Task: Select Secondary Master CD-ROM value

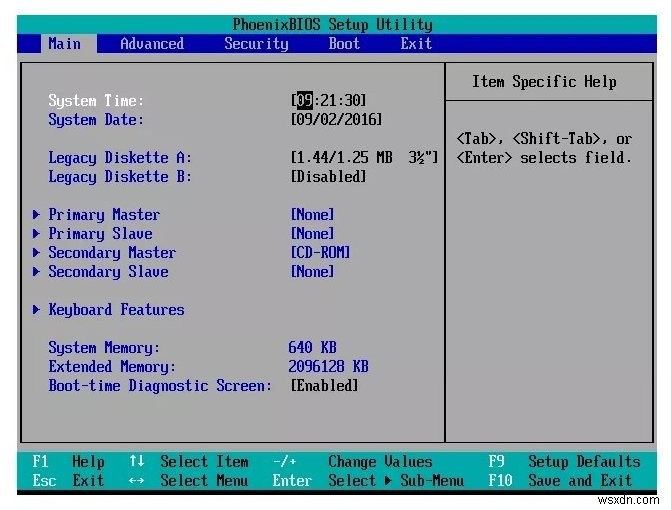Action: coord(320,252)
